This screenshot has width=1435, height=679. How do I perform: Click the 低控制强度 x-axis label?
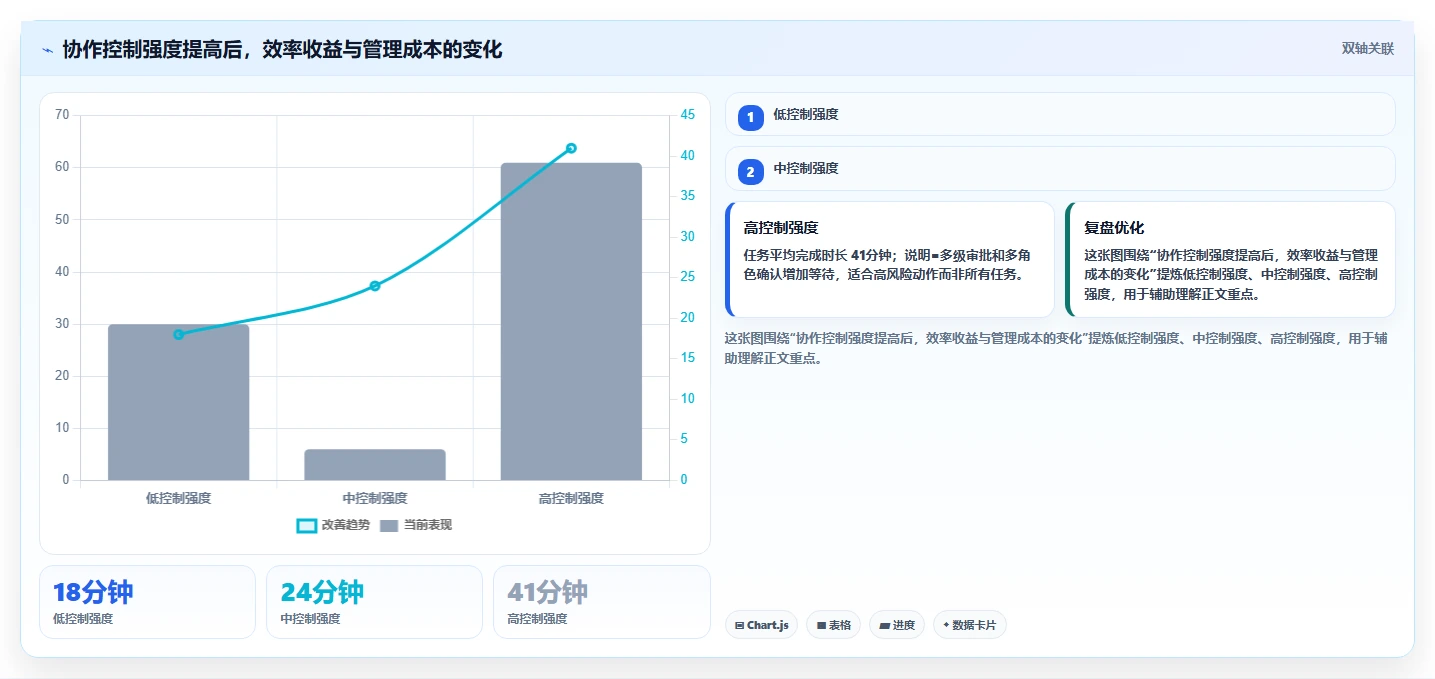[x=178, y=498]
